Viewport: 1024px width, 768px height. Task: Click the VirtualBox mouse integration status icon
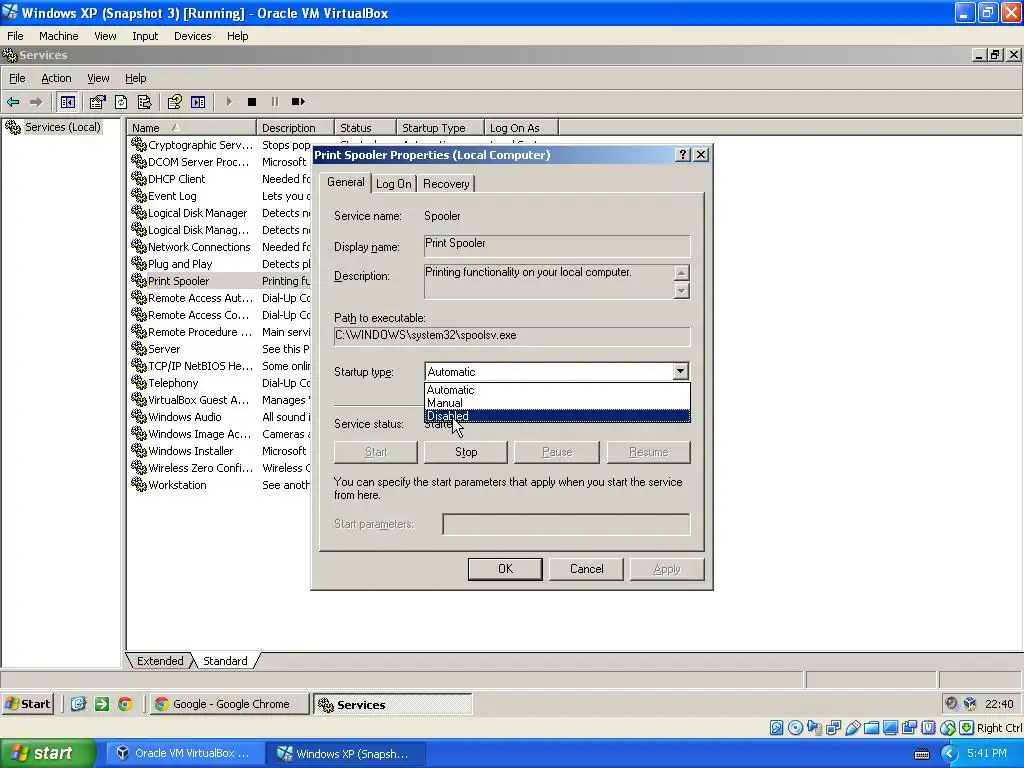point(948,728)
